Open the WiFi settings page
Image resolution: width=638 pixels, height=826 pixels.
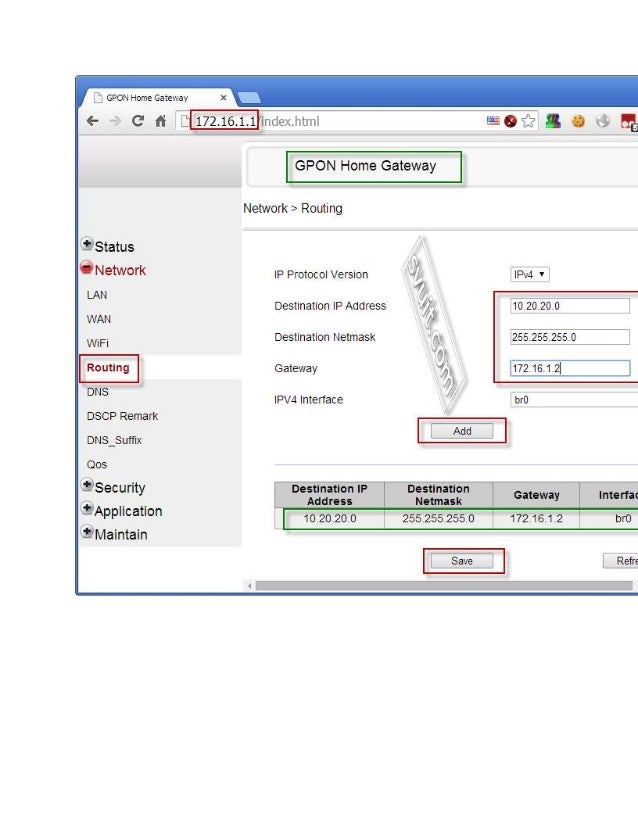point(97,343)
